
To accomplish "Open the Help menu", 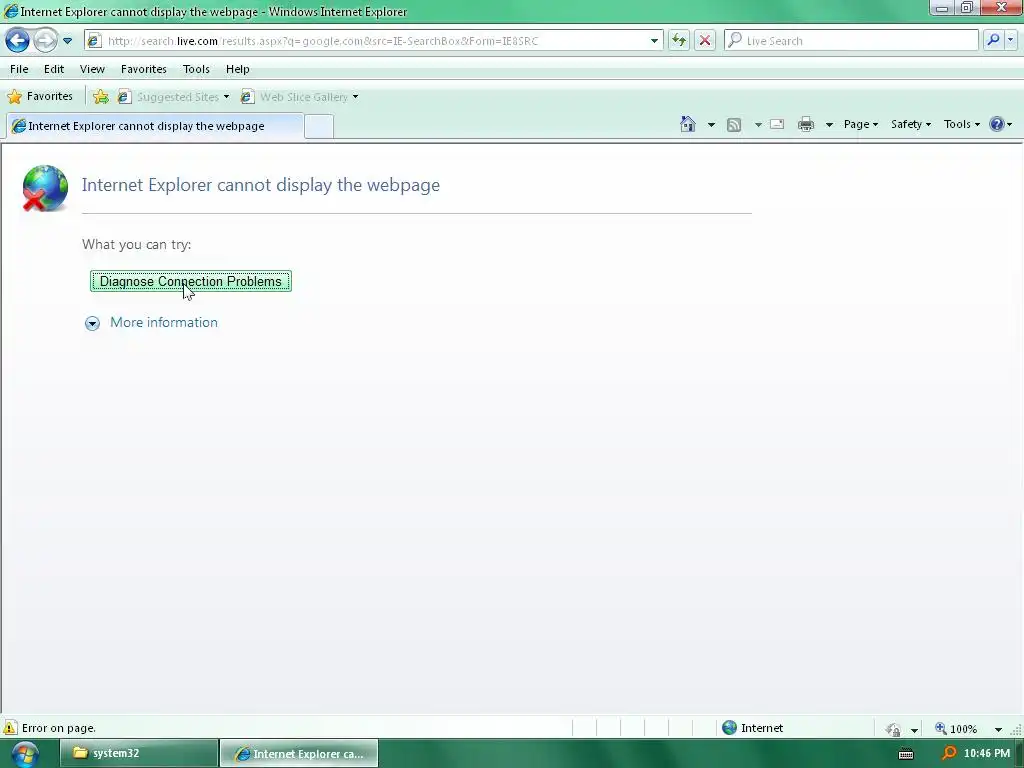I will [x=238, y=69].
